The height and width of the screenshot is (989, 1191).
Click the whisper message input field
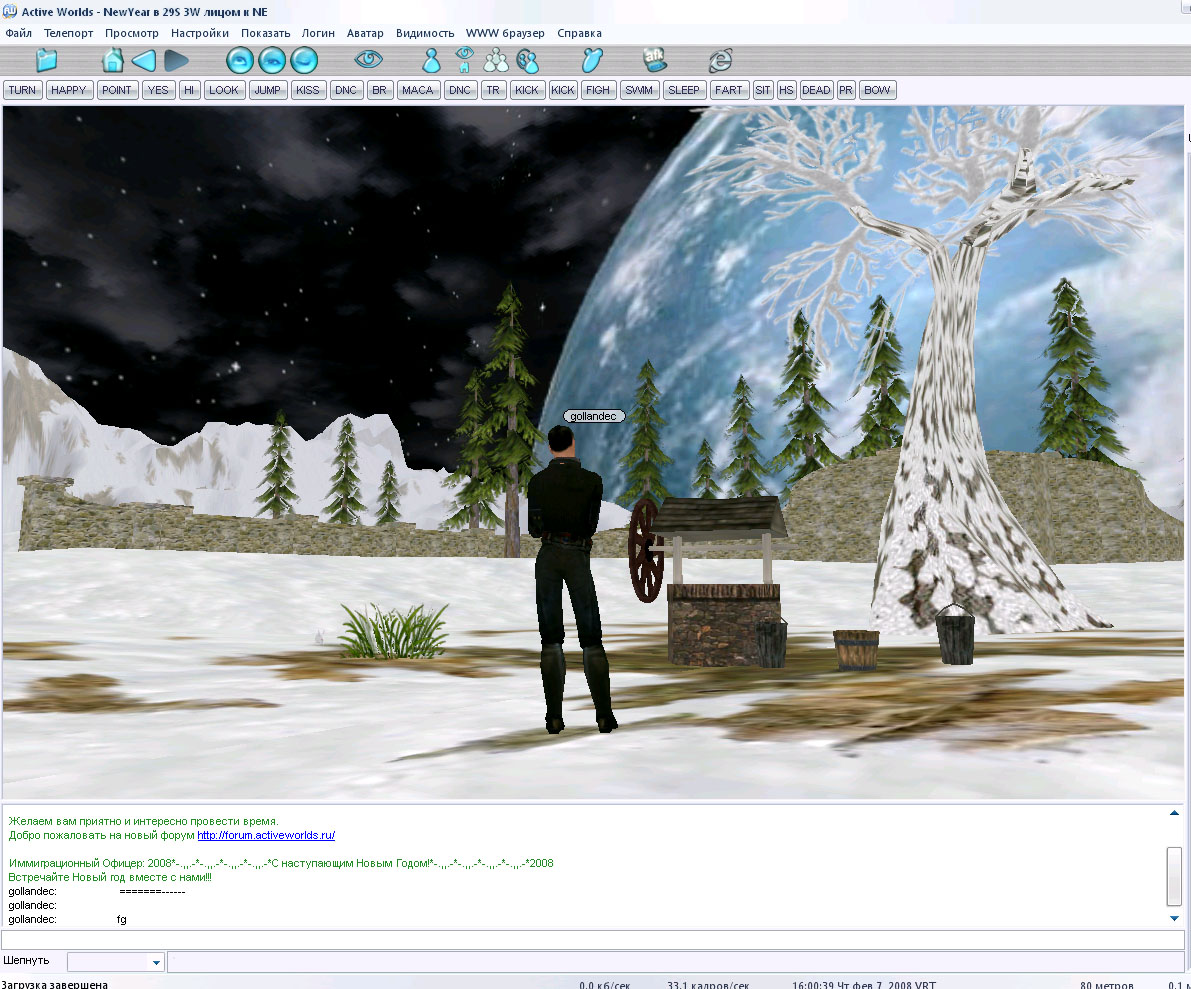tap(675, 962)
